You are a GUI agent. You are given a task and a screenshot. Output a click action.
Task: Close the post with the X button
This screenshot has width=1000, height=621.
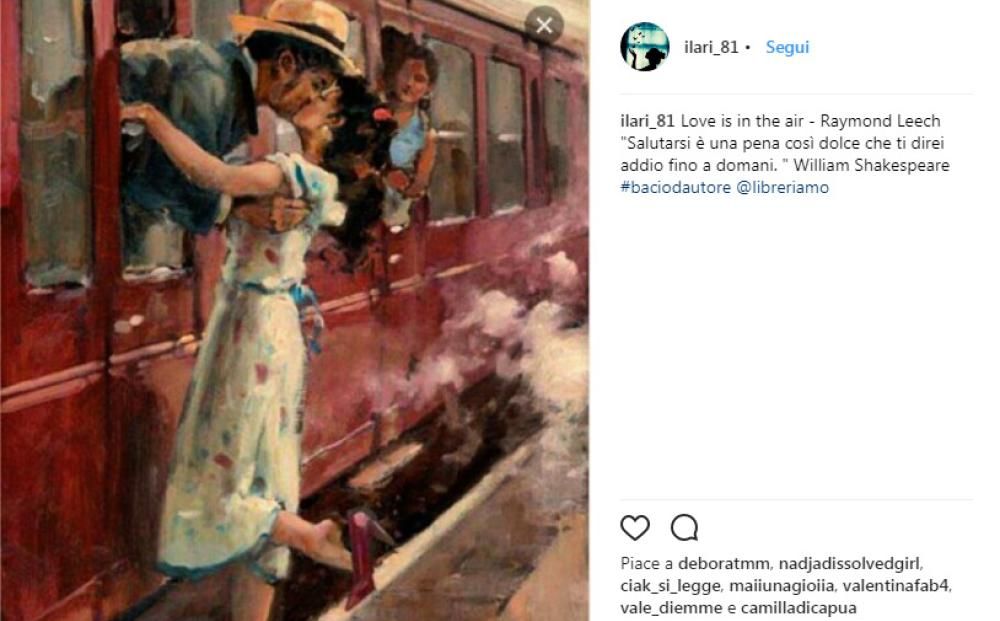tap(544, 25)
